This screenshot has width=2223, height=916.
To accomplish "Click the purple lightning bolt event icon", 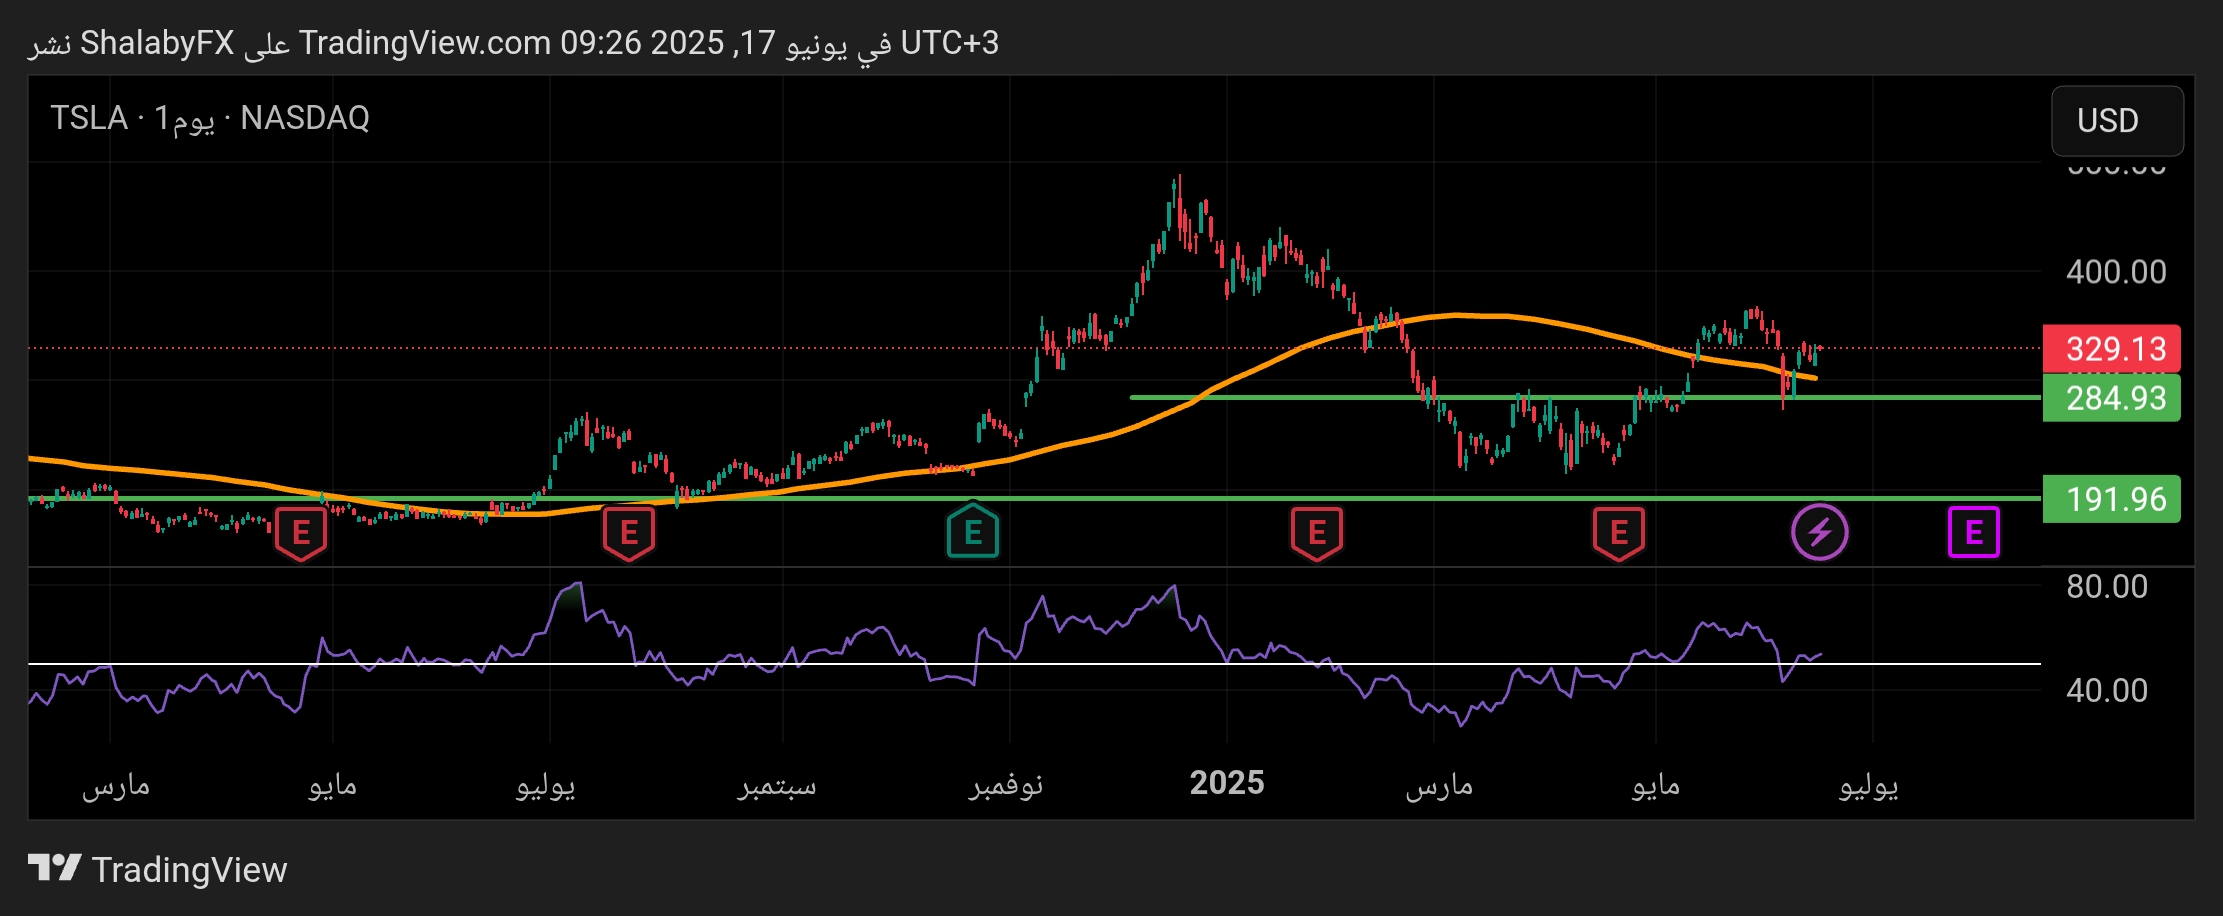I will tap(1820, 532).
